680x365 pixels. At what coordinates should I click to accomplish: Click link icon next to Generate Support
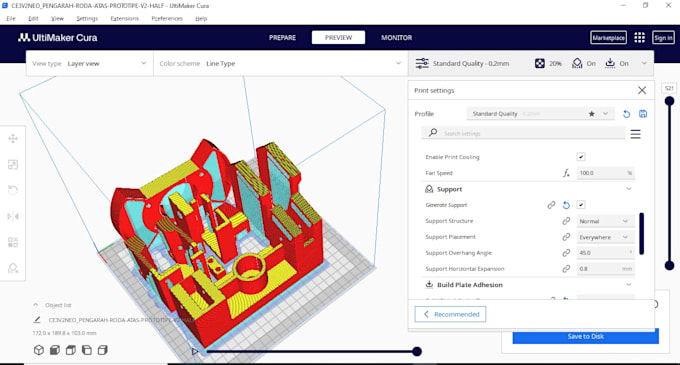551,205
